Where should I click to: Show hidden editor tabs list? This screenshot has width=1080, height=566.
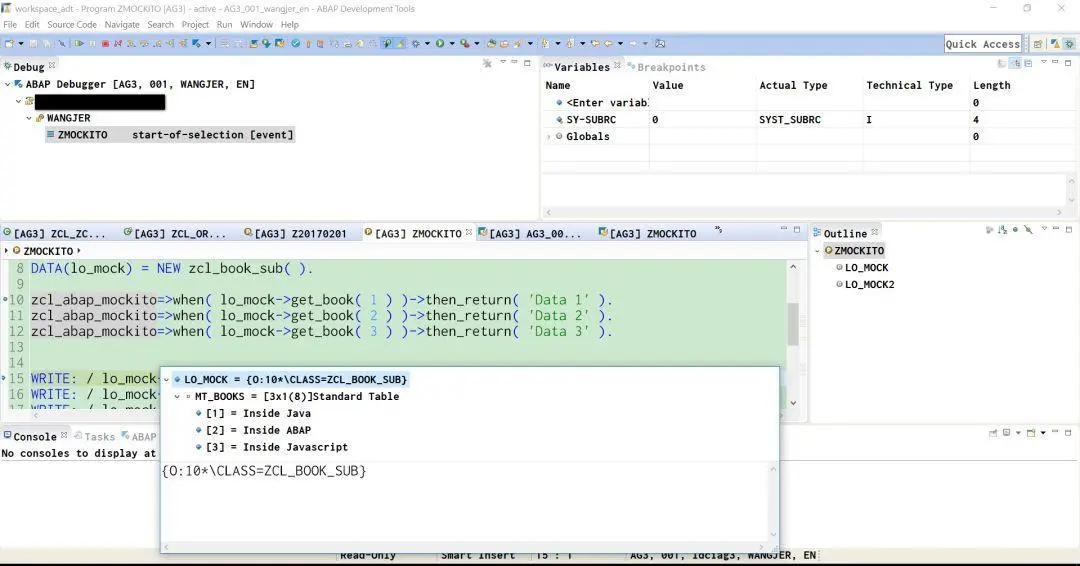pos(718,230)
